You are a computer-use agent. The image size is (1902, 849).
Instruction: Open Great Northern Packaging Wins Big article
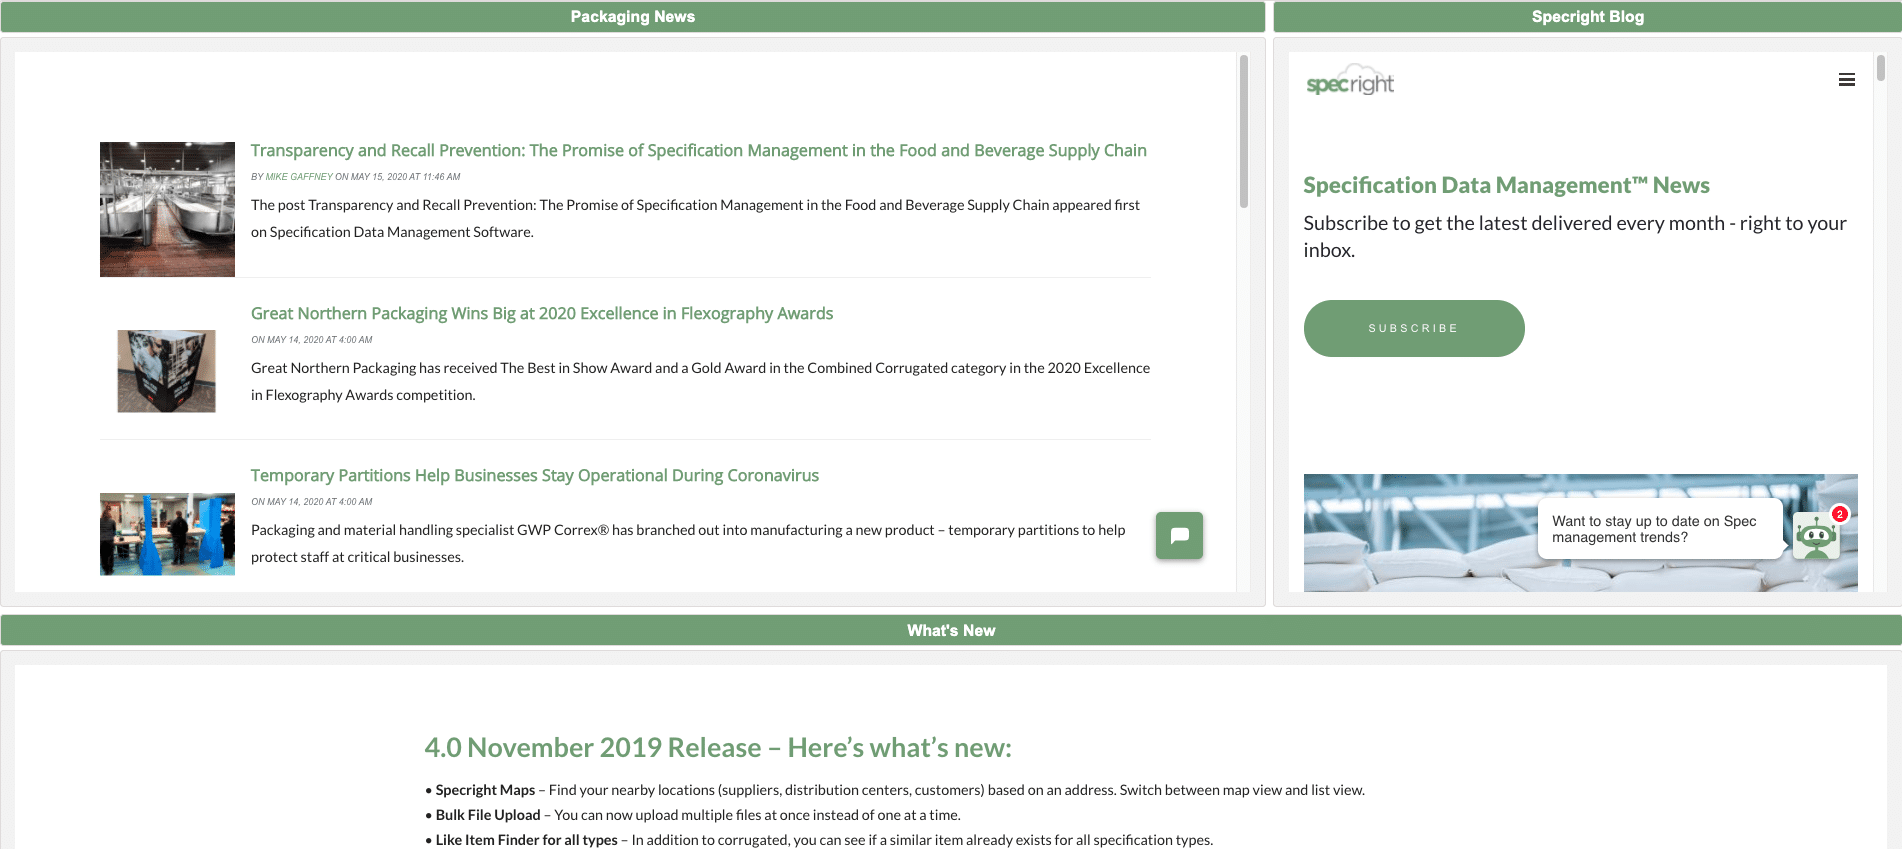coord(542,313)
